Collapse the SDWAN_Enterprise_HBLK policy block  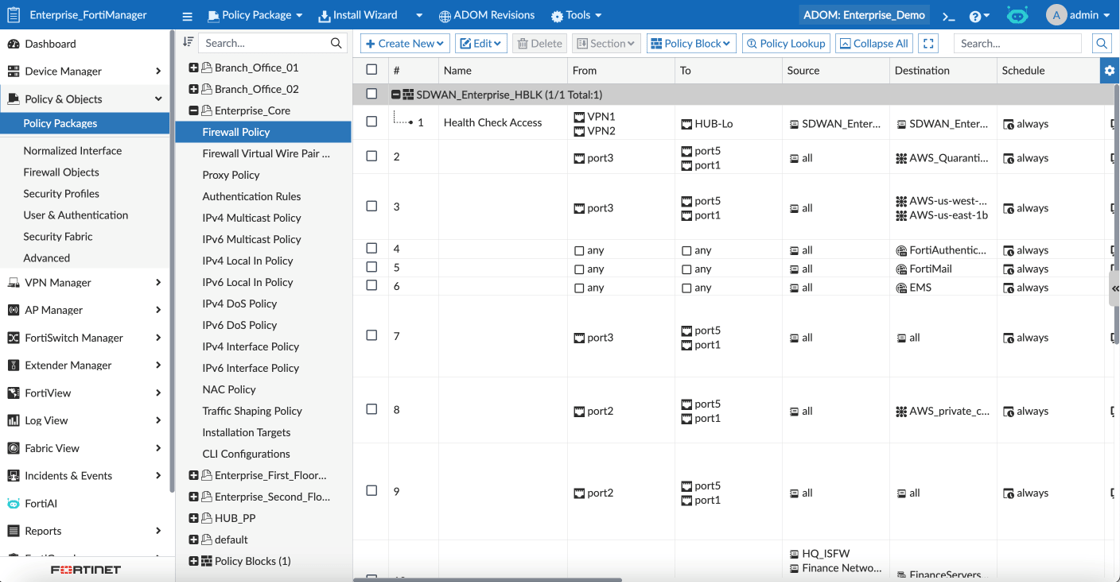pyautogui.click(x=395, y=94)
